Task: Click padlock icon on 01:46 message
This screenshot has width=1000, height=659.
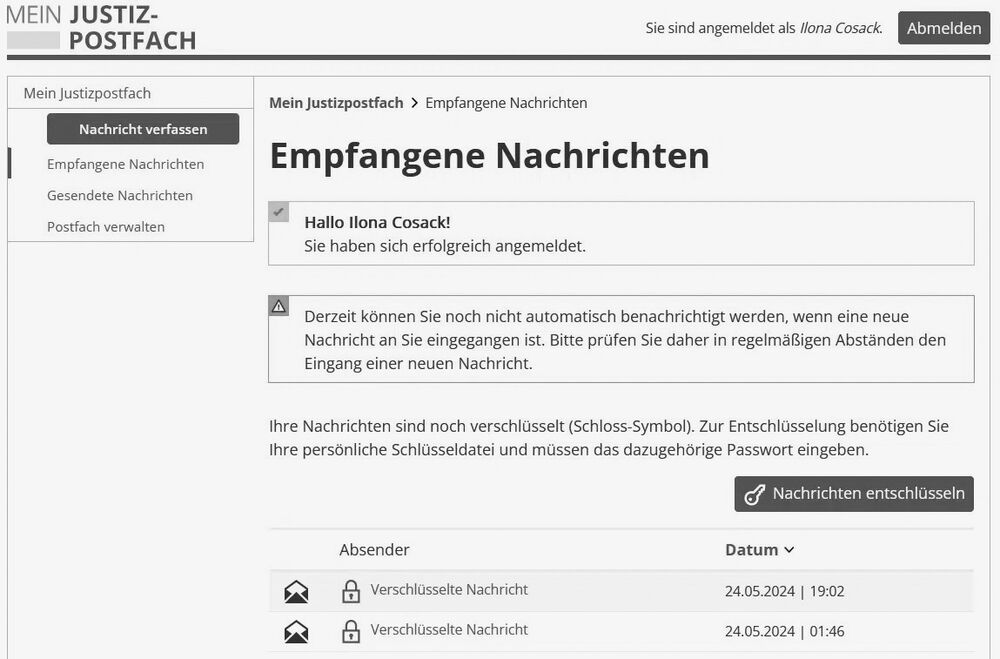Action: pos(351,631)
